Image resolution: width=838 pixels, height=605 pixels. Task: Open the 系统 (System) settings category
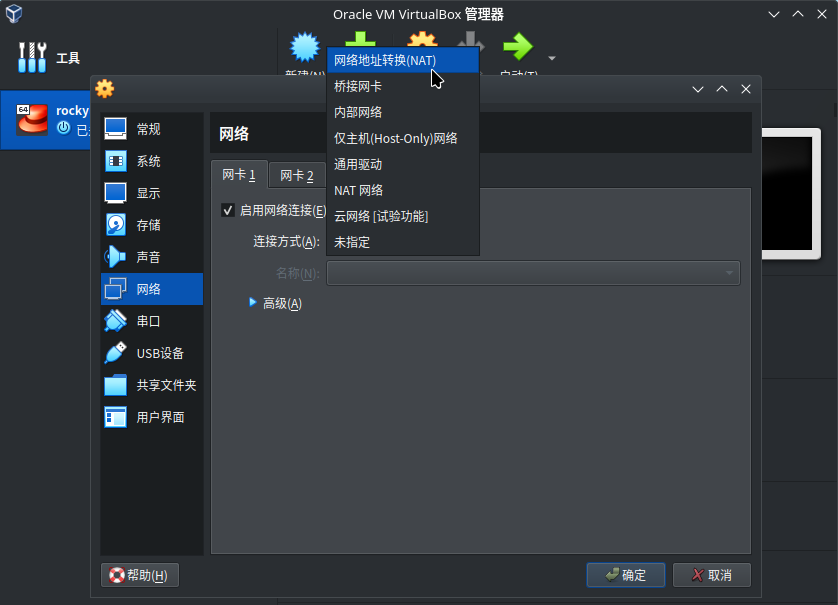152,161
